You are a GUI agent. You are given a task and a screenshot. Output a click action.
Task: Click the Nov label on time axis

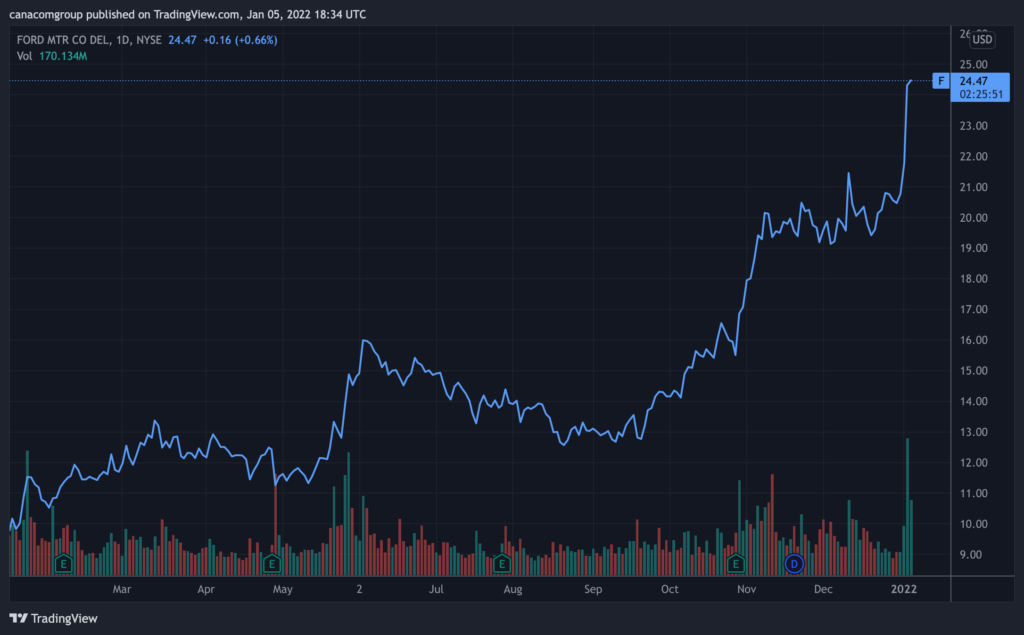tap(746, 589)
